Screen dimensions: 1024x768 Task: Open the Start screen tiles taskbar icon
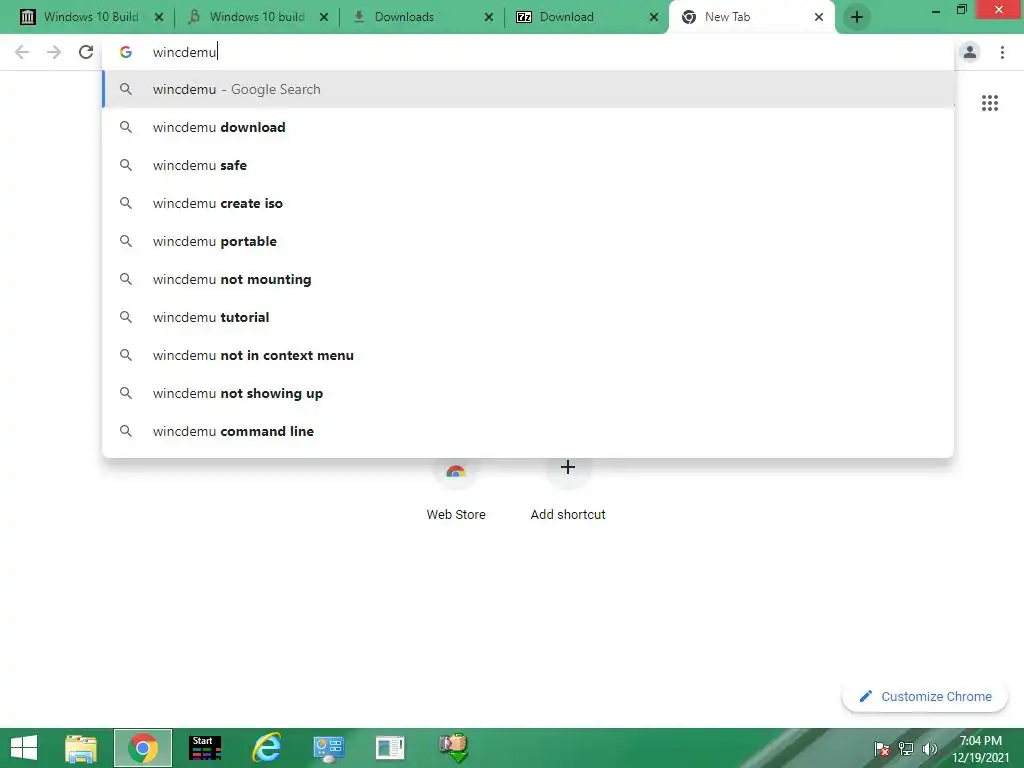[x=204, y=748]
